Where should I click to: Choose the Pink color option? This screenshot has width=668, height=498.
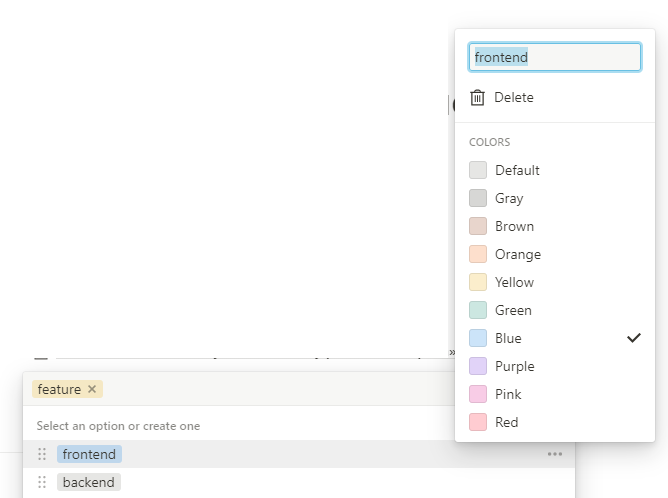(555, 394)
